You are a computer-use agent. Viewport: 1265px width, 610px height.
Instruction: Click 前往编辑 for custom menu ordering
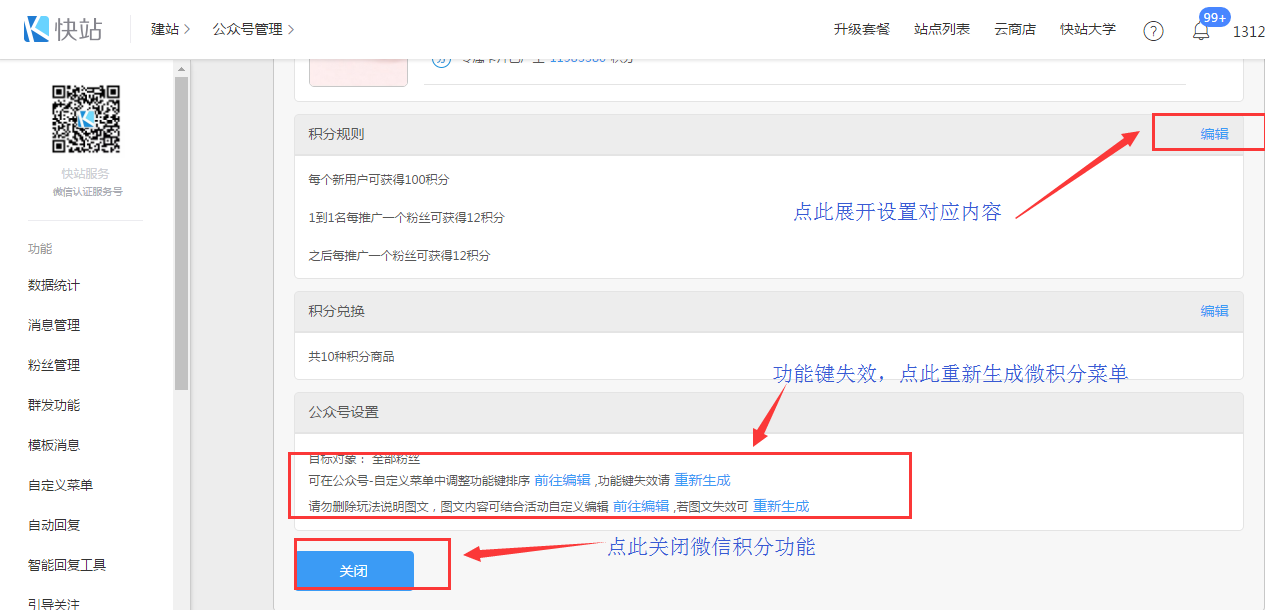pos(562,480)
